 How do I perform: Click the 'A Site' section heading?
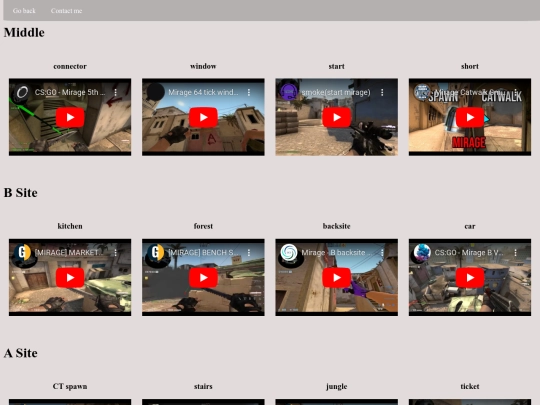point(21,353)
